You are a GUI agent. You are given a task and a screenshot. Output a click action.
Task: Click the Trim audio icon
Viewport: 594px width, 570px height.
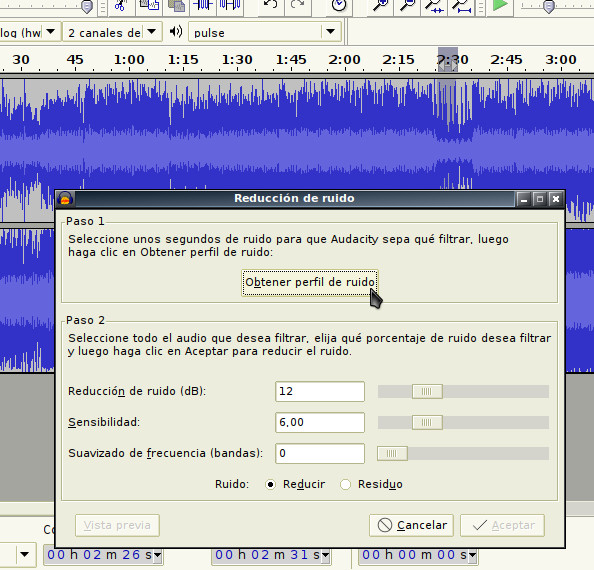tap(203, 5)
